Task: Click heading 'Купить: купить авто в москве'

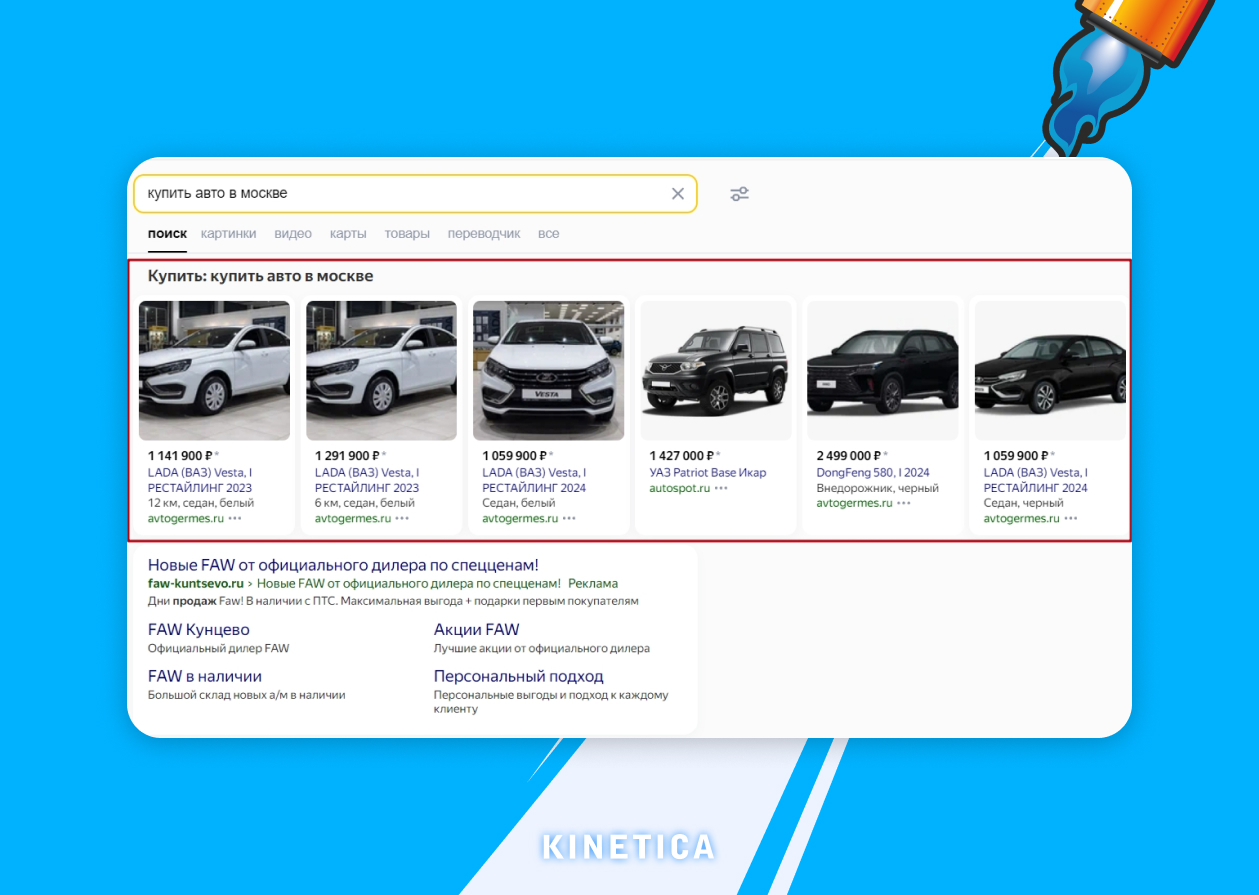Action: [x=261, y=276]
